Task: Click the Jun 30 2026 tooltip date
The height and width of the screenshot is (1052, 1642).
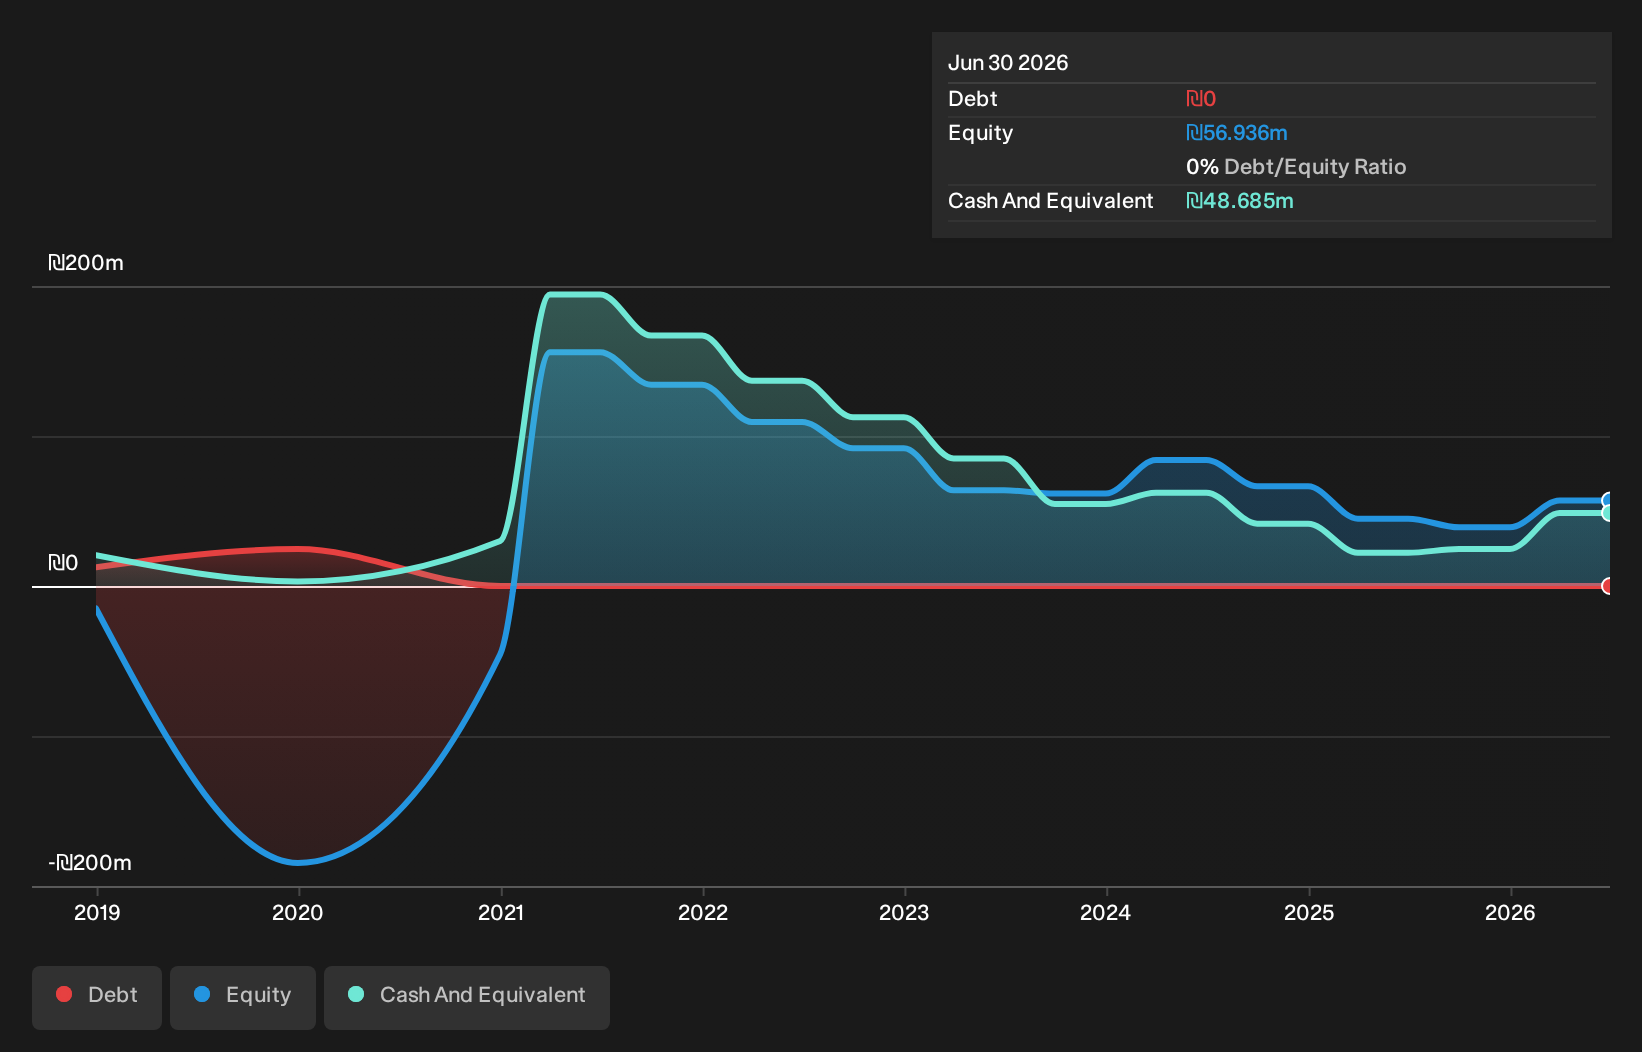Action: tap(1008, 63)
